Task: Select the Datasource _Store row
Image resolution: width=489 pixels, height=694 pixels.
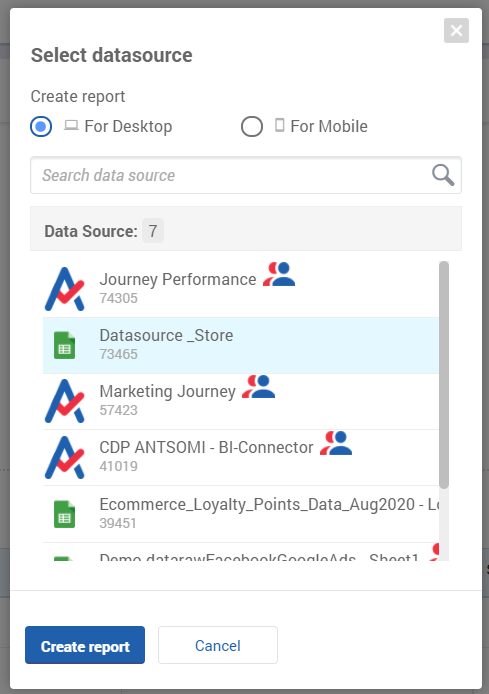Action: (x=241, y=345)
